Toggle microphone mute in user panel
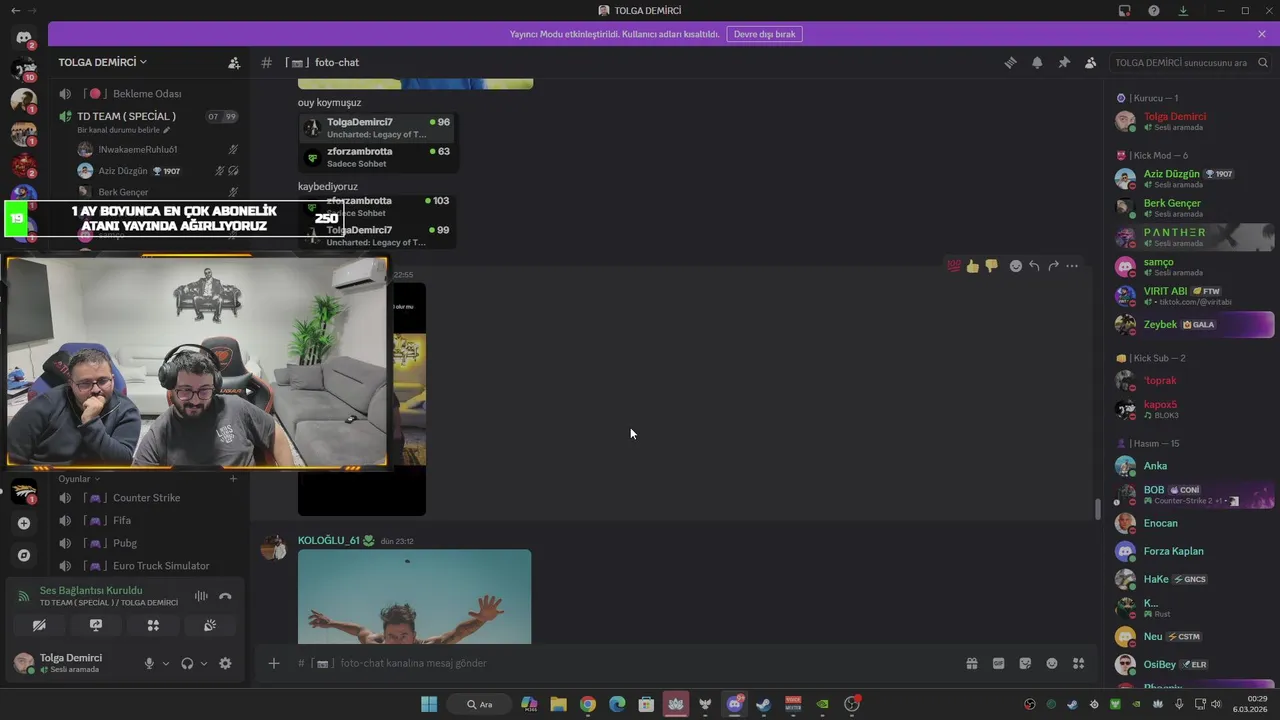Screen dimensions: 1280x720 coord(149,663)
